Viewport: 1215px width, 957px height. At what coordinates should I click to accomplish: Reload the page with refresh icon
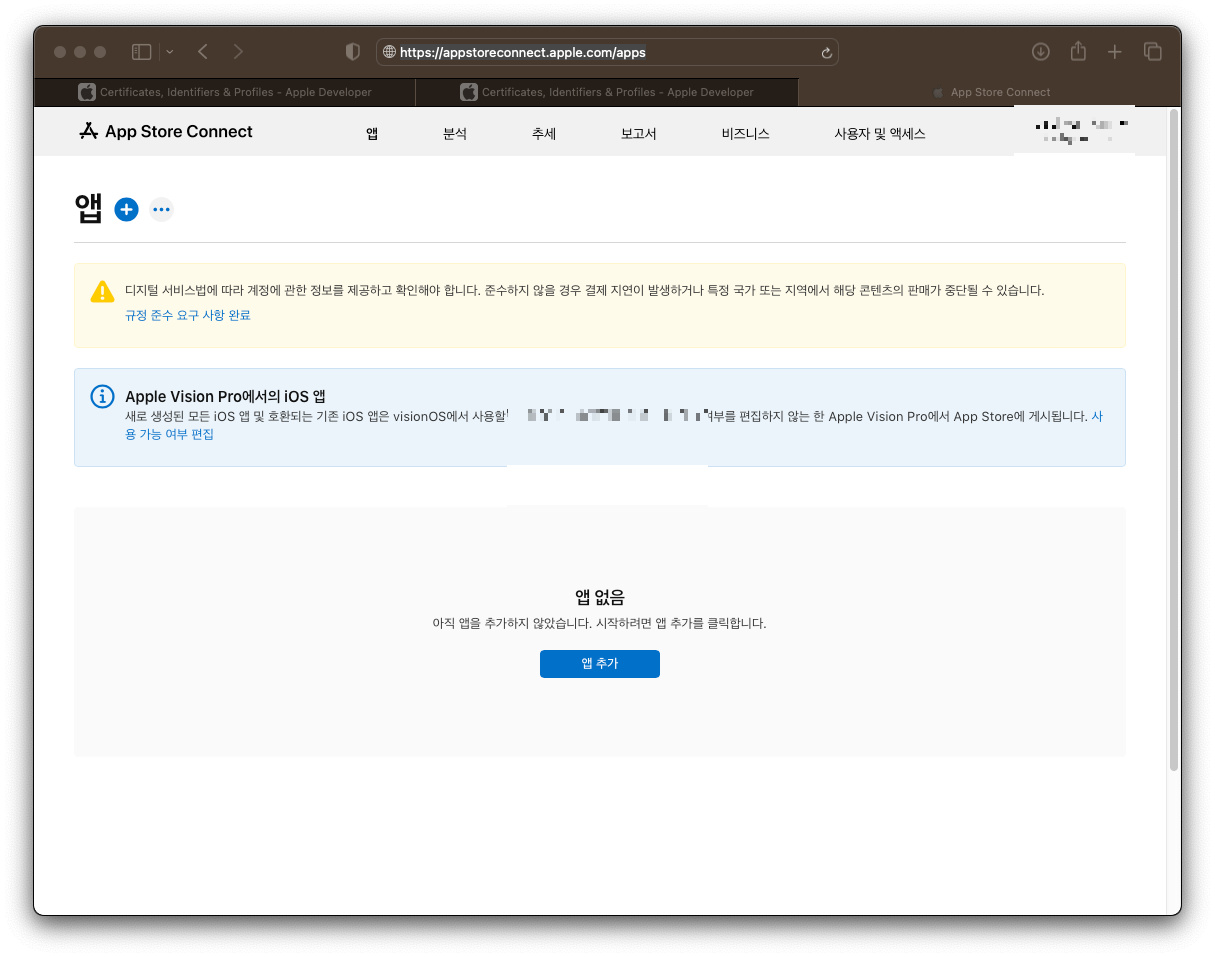pos(826,53)
